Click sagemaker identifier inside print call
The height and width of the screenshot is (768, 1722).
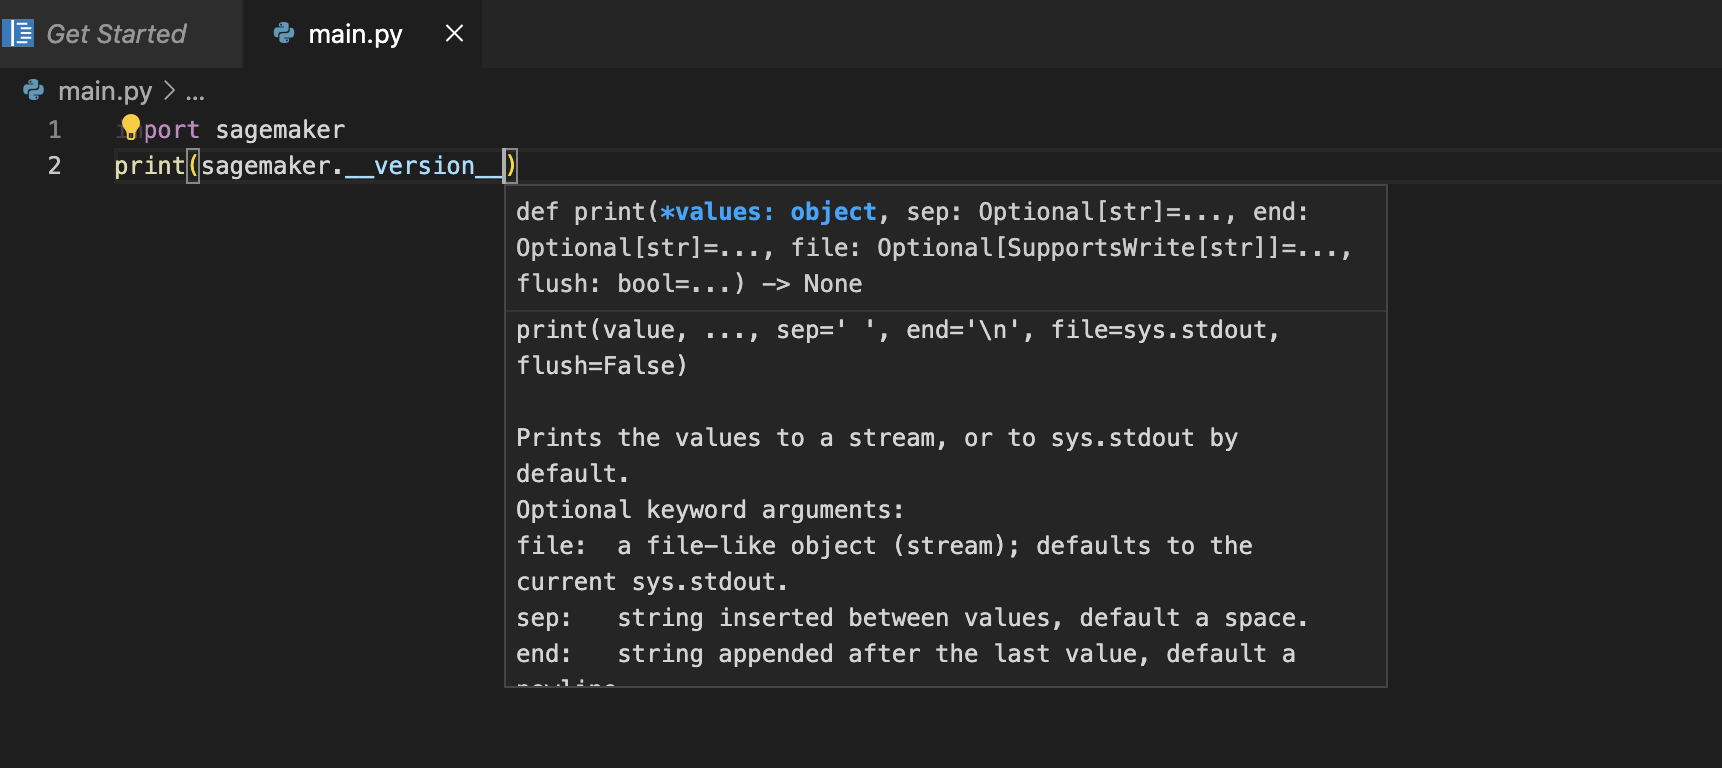266,166
